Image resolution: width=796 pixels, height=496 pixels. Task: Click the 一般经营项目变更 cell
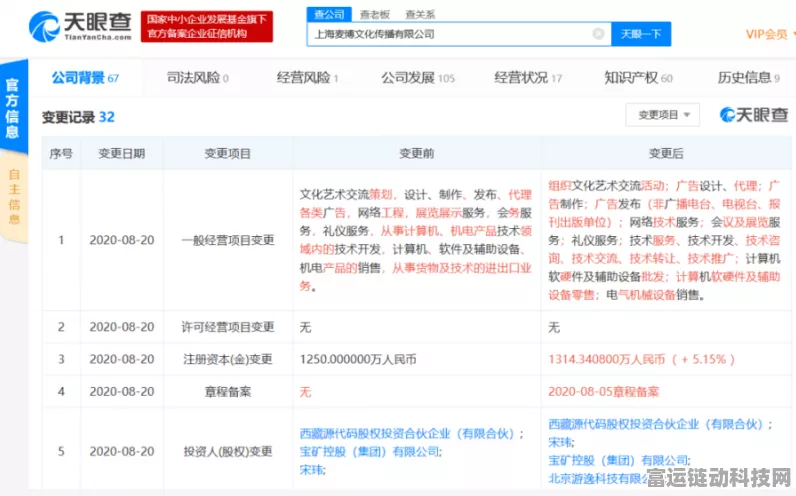pos(228,240)
